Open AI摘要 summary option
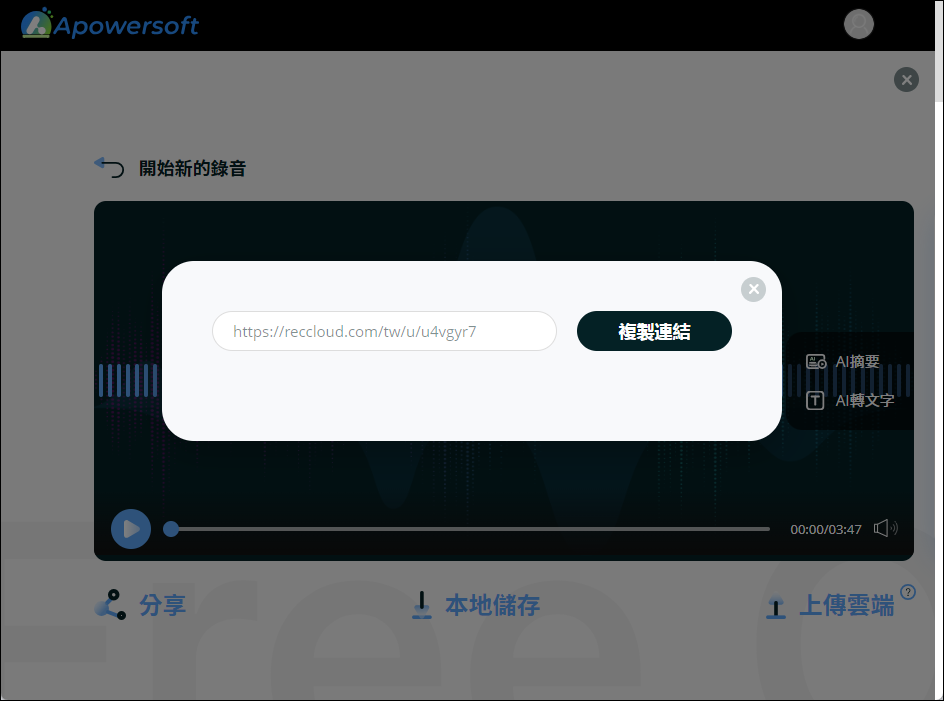Screen dimensions: 944x701 pyautogui.click(x=842, y=361)
